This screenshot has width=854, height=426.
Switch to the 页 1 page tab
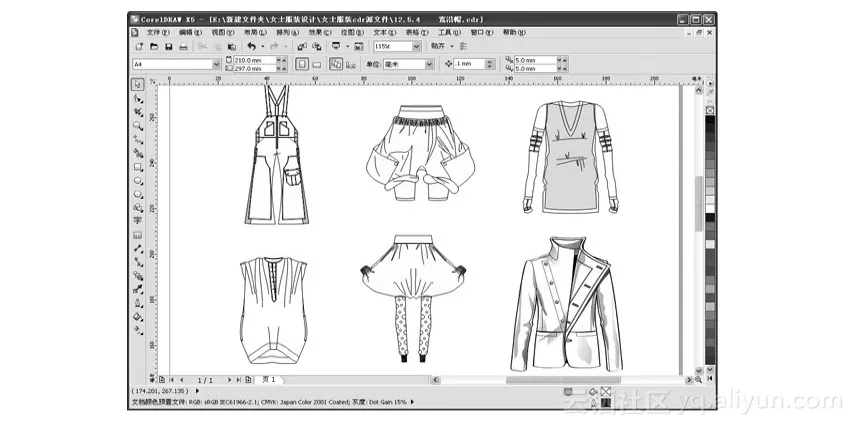pyautogui.click(x=269, y=380)
